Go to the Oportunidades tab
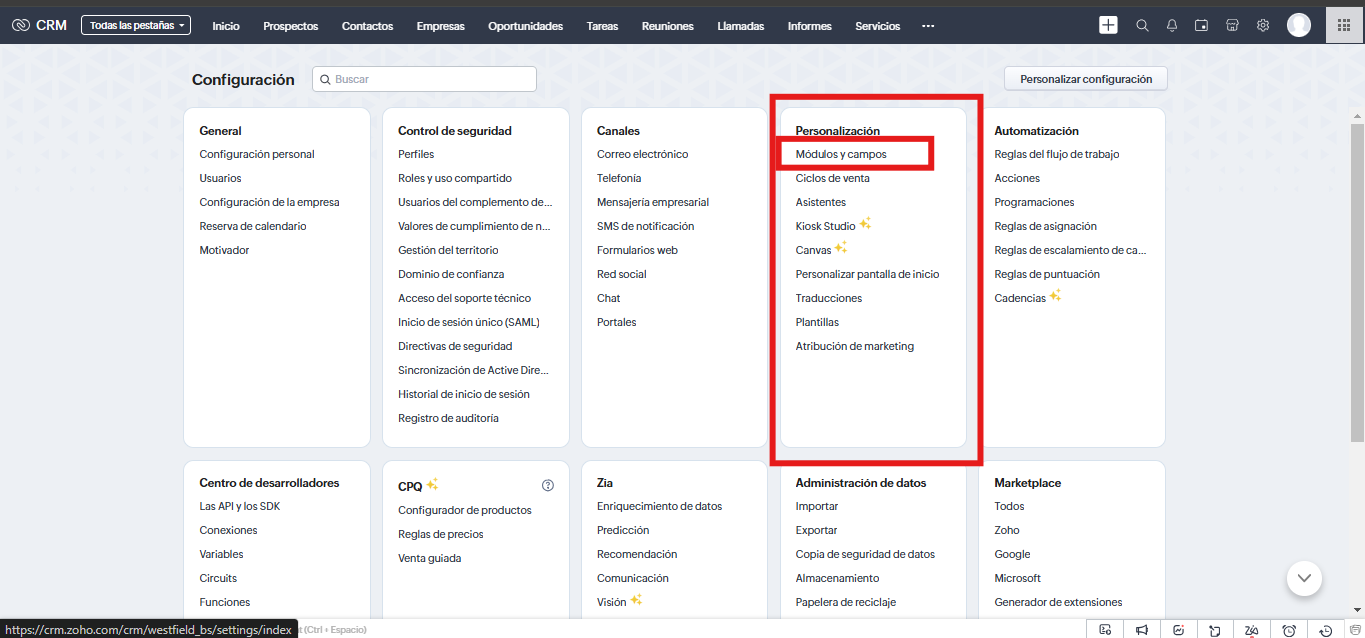The width and height of the screenshot is (1365, 638). point(525,26)
